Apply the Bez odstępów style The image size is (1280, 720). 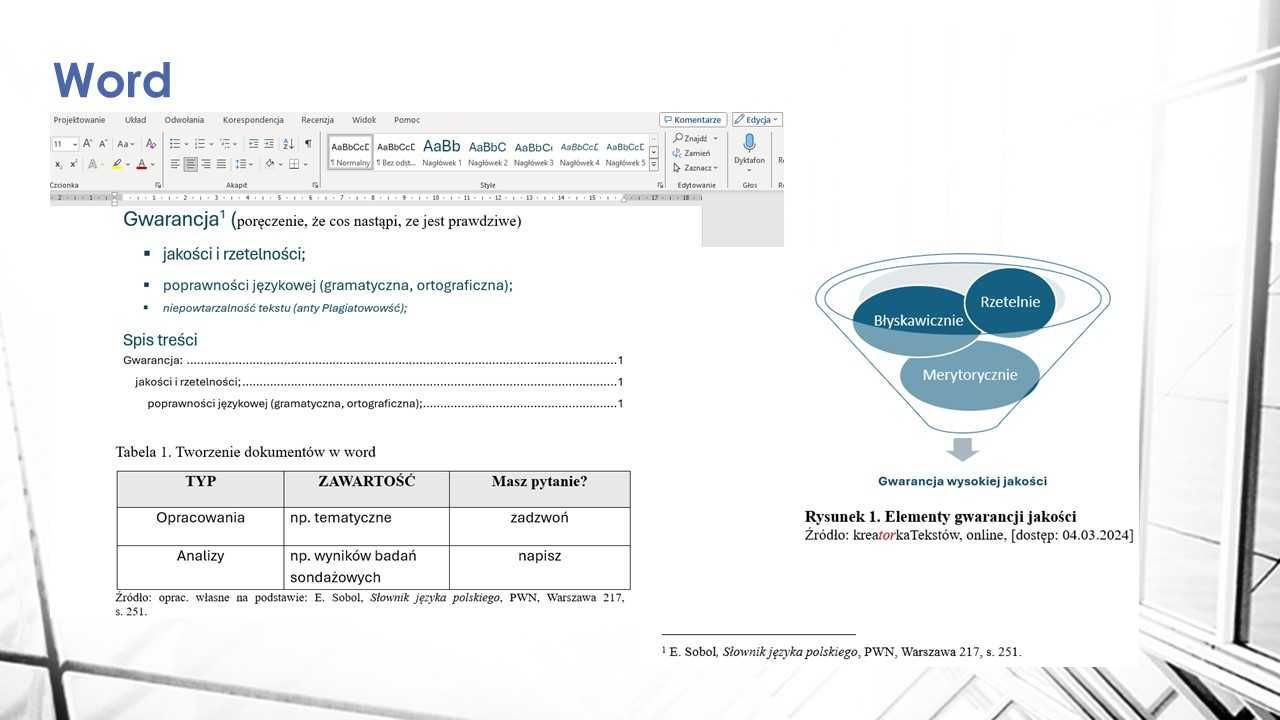396,153
